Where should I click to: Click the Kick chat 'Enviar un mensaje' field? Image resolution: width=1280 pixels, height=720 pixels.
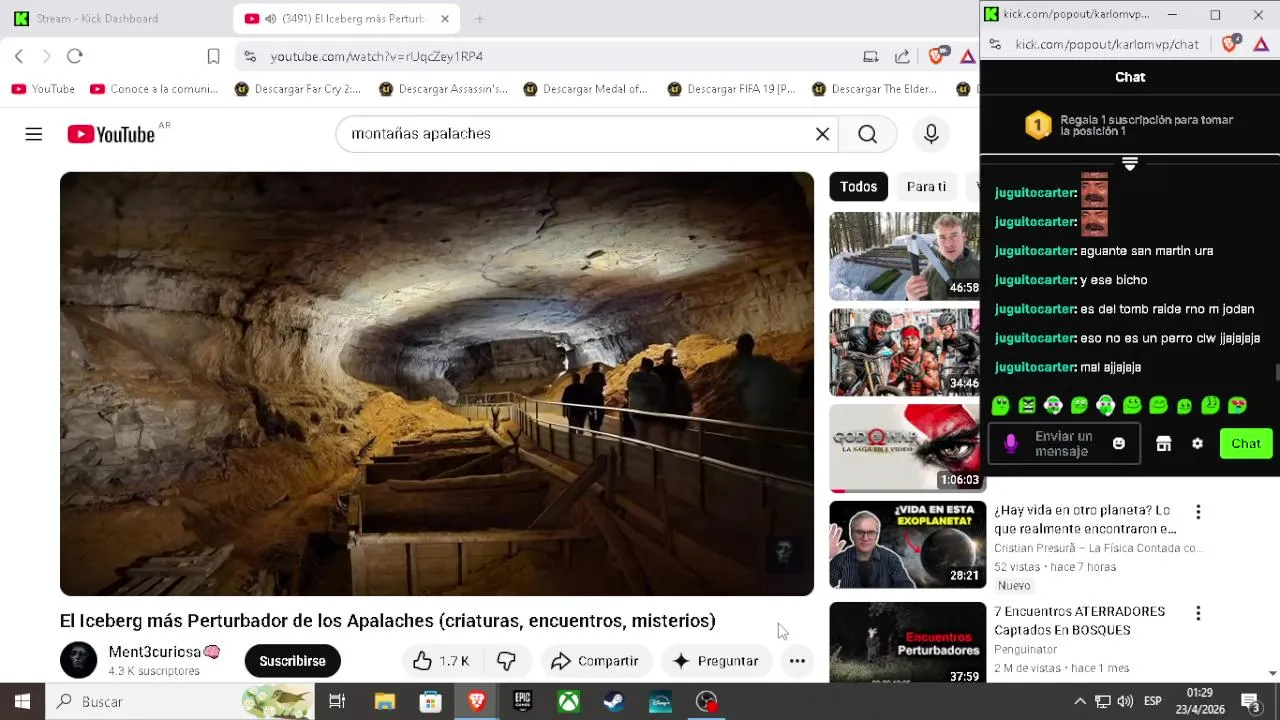point(1064,444)
